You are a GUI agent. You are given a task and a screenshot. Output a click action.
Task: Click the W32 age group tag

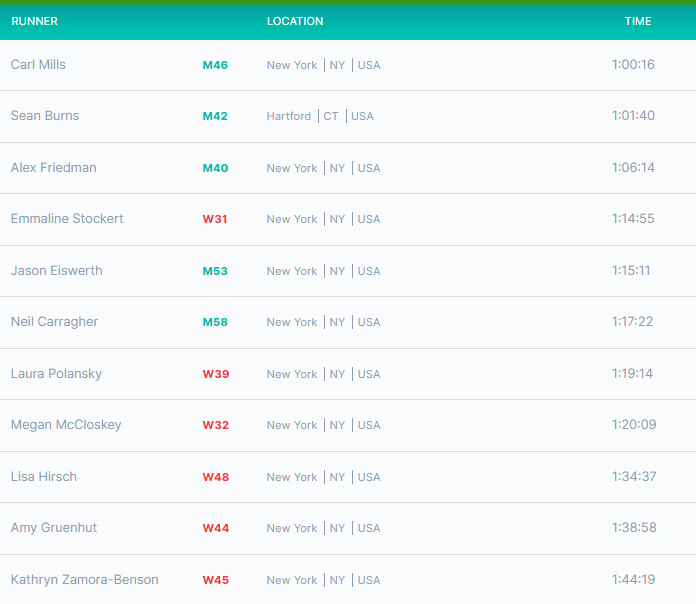coord(216,425)
